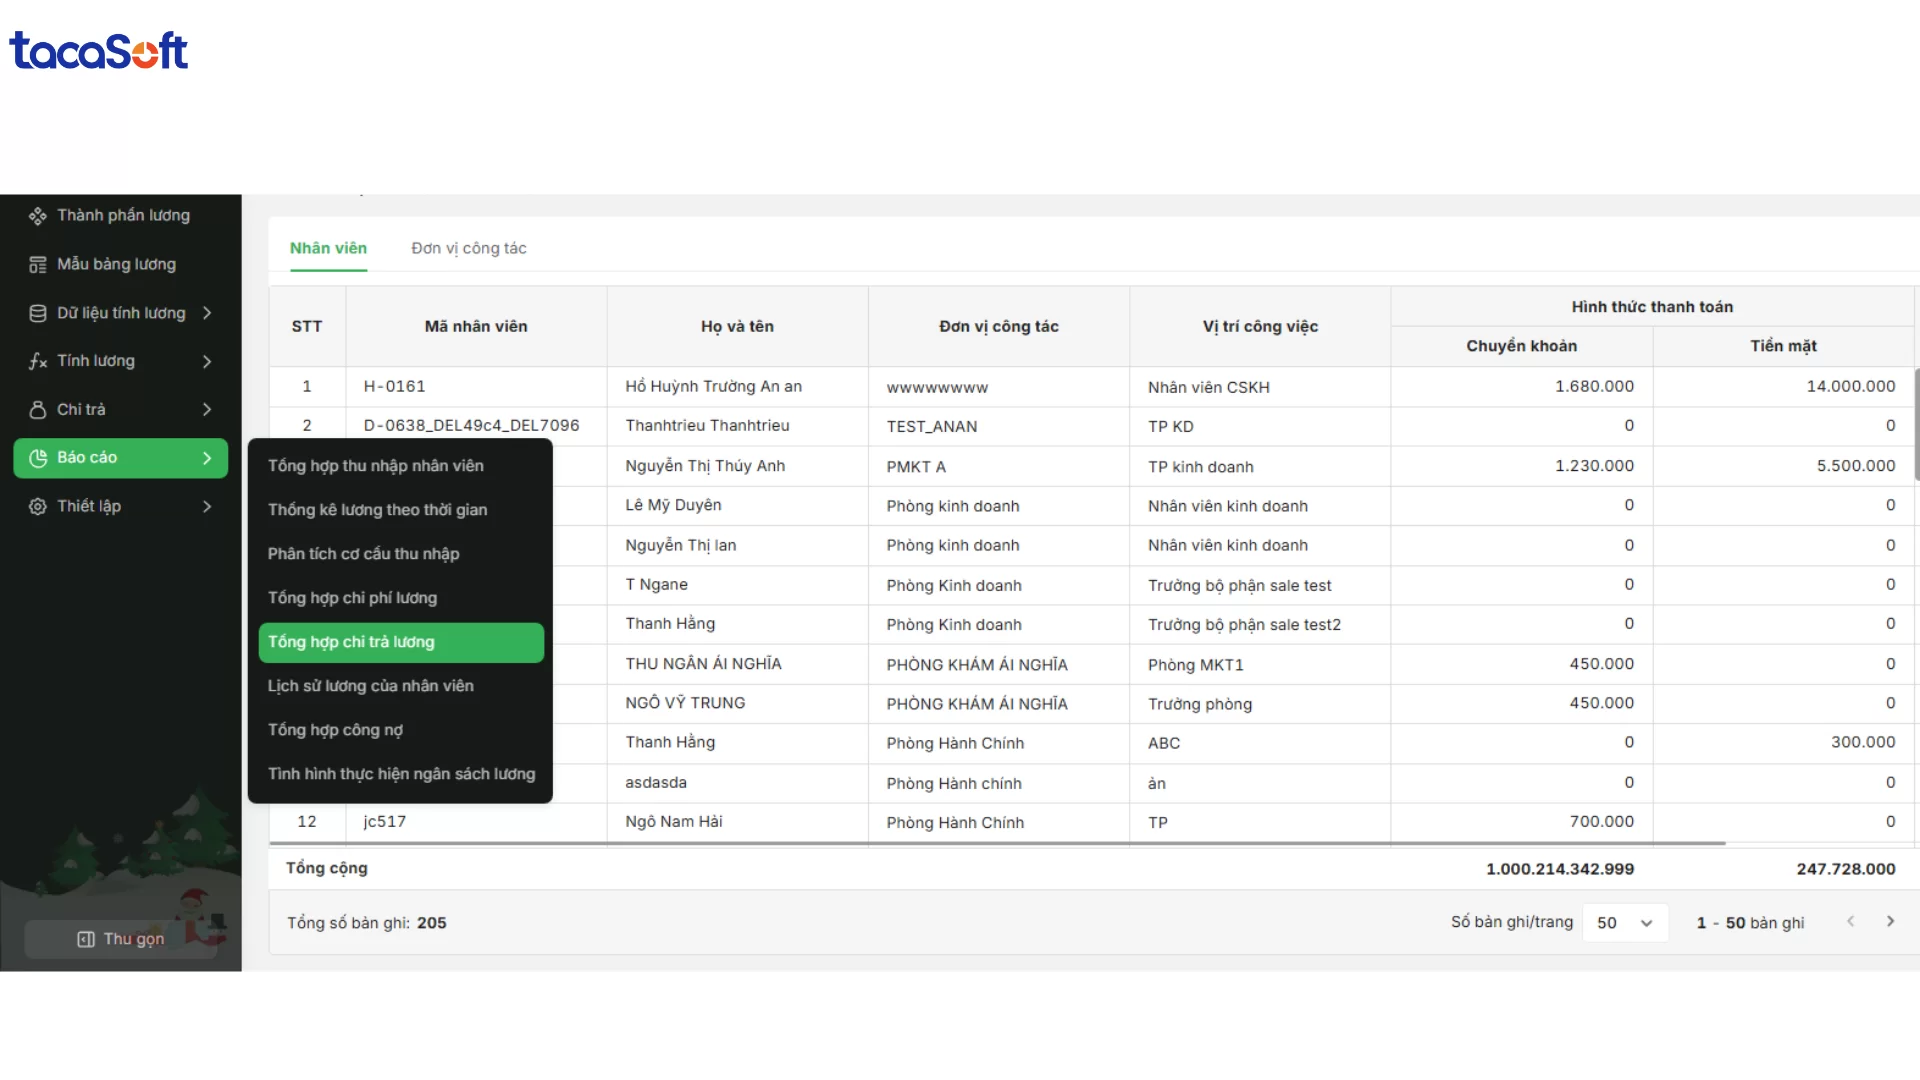The image size is (1920, 1080).
Task: Click the Dữ liệu tính lương database icon
Action: click(x=38, y=313)
